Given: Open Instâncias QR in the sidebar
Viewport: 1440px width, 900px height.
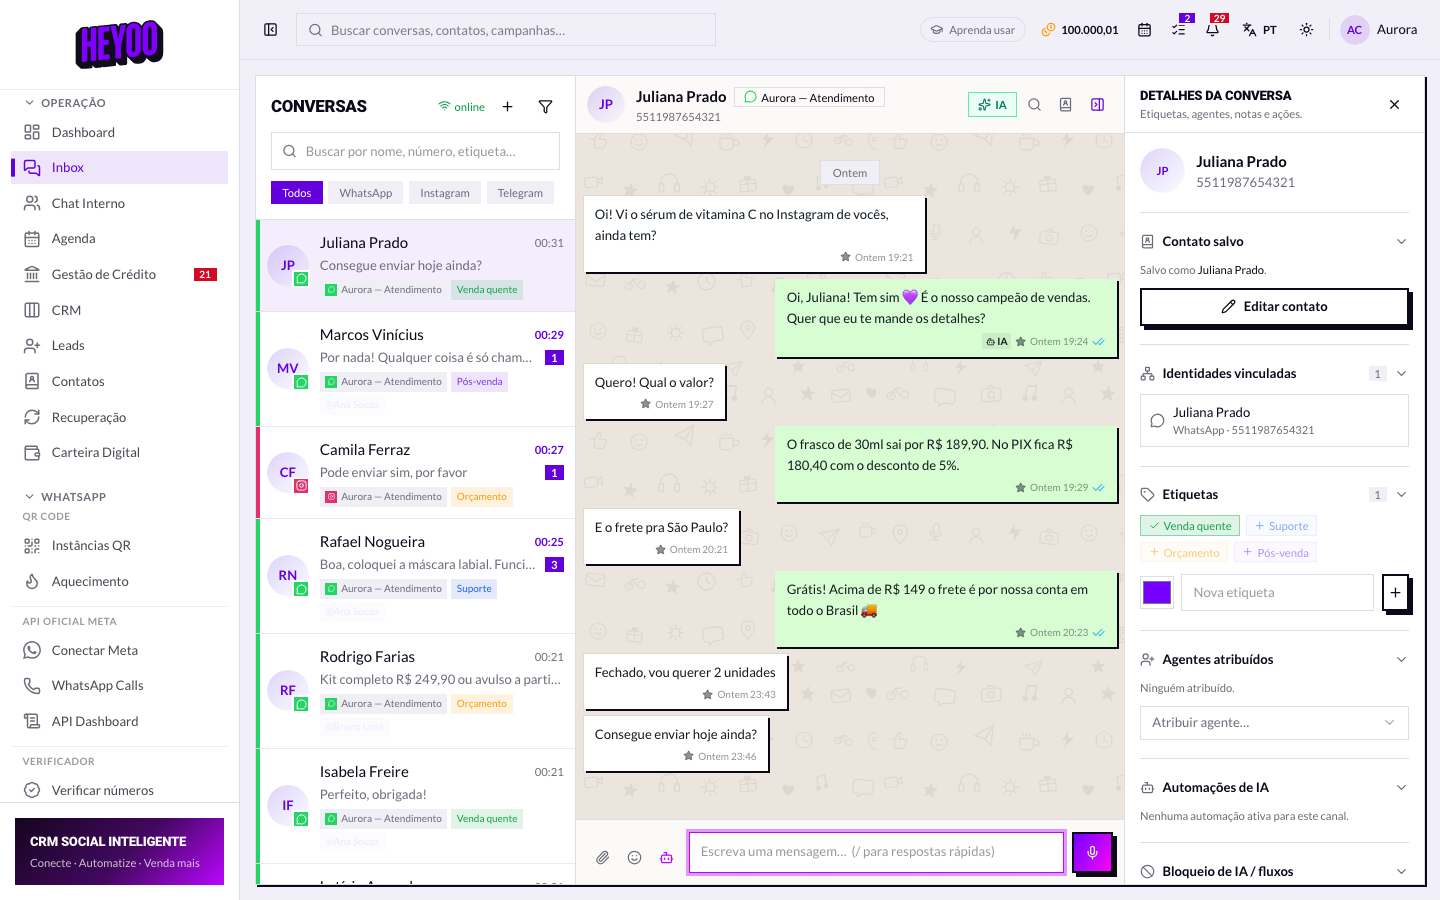Looking at the screenshot, I should pos(119,545).
